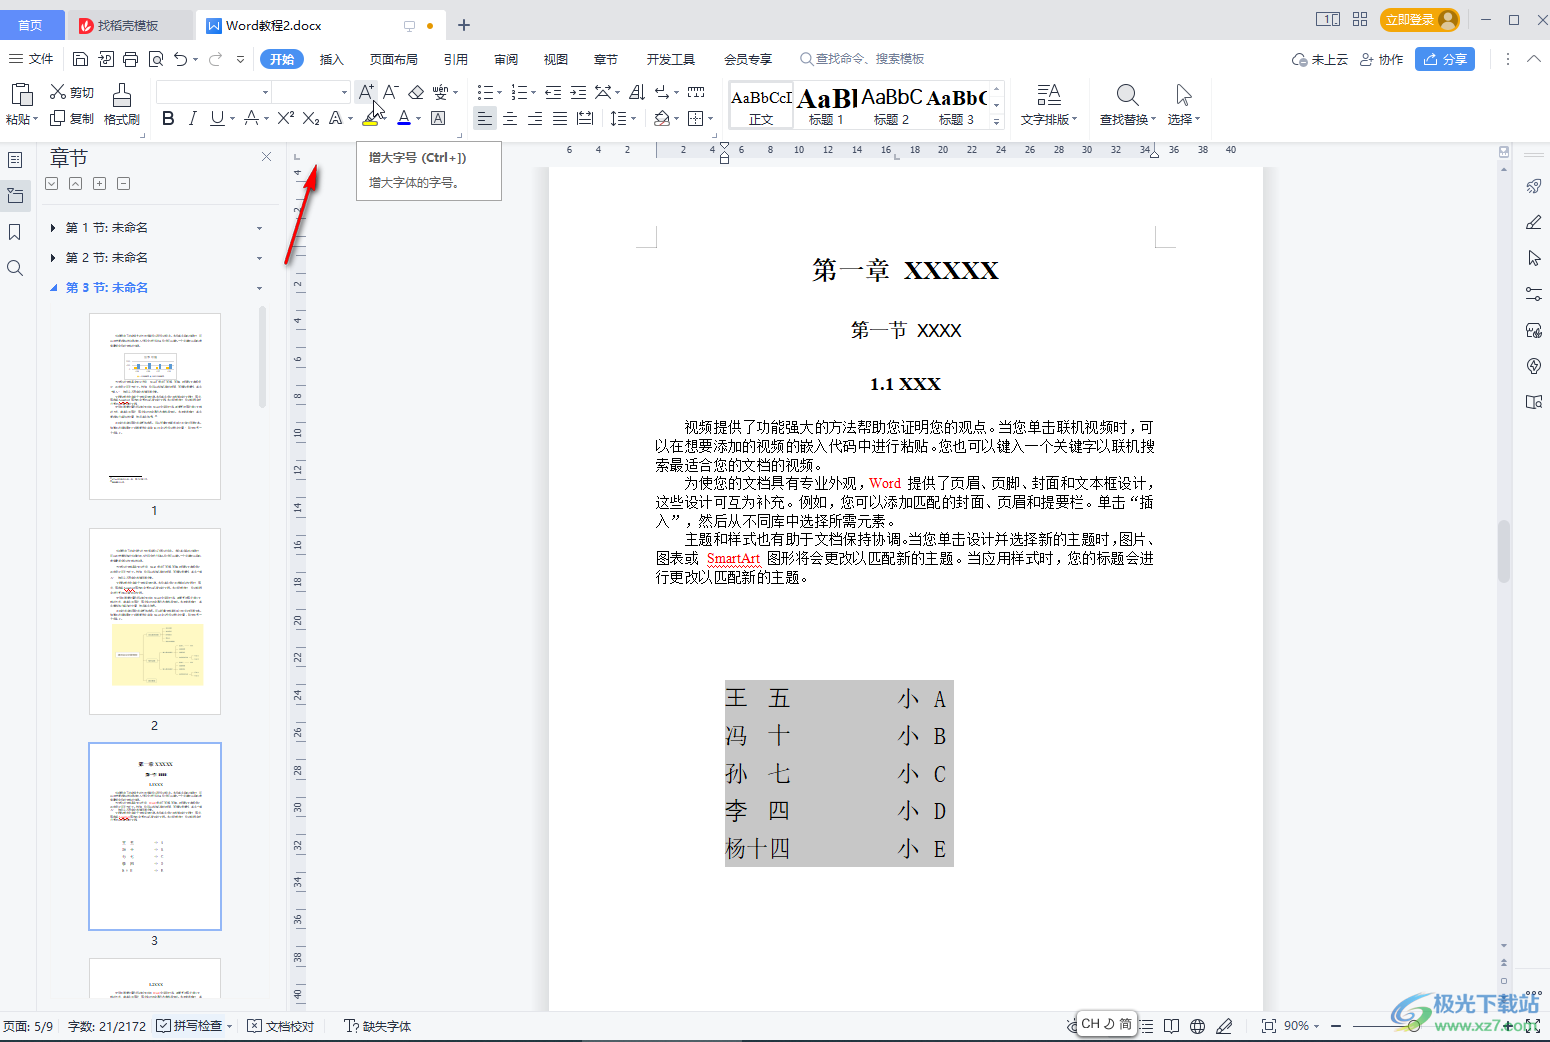Set center text alignment
The height and width of the screenshot is (1042, 1550).
(x=510, y=118)
